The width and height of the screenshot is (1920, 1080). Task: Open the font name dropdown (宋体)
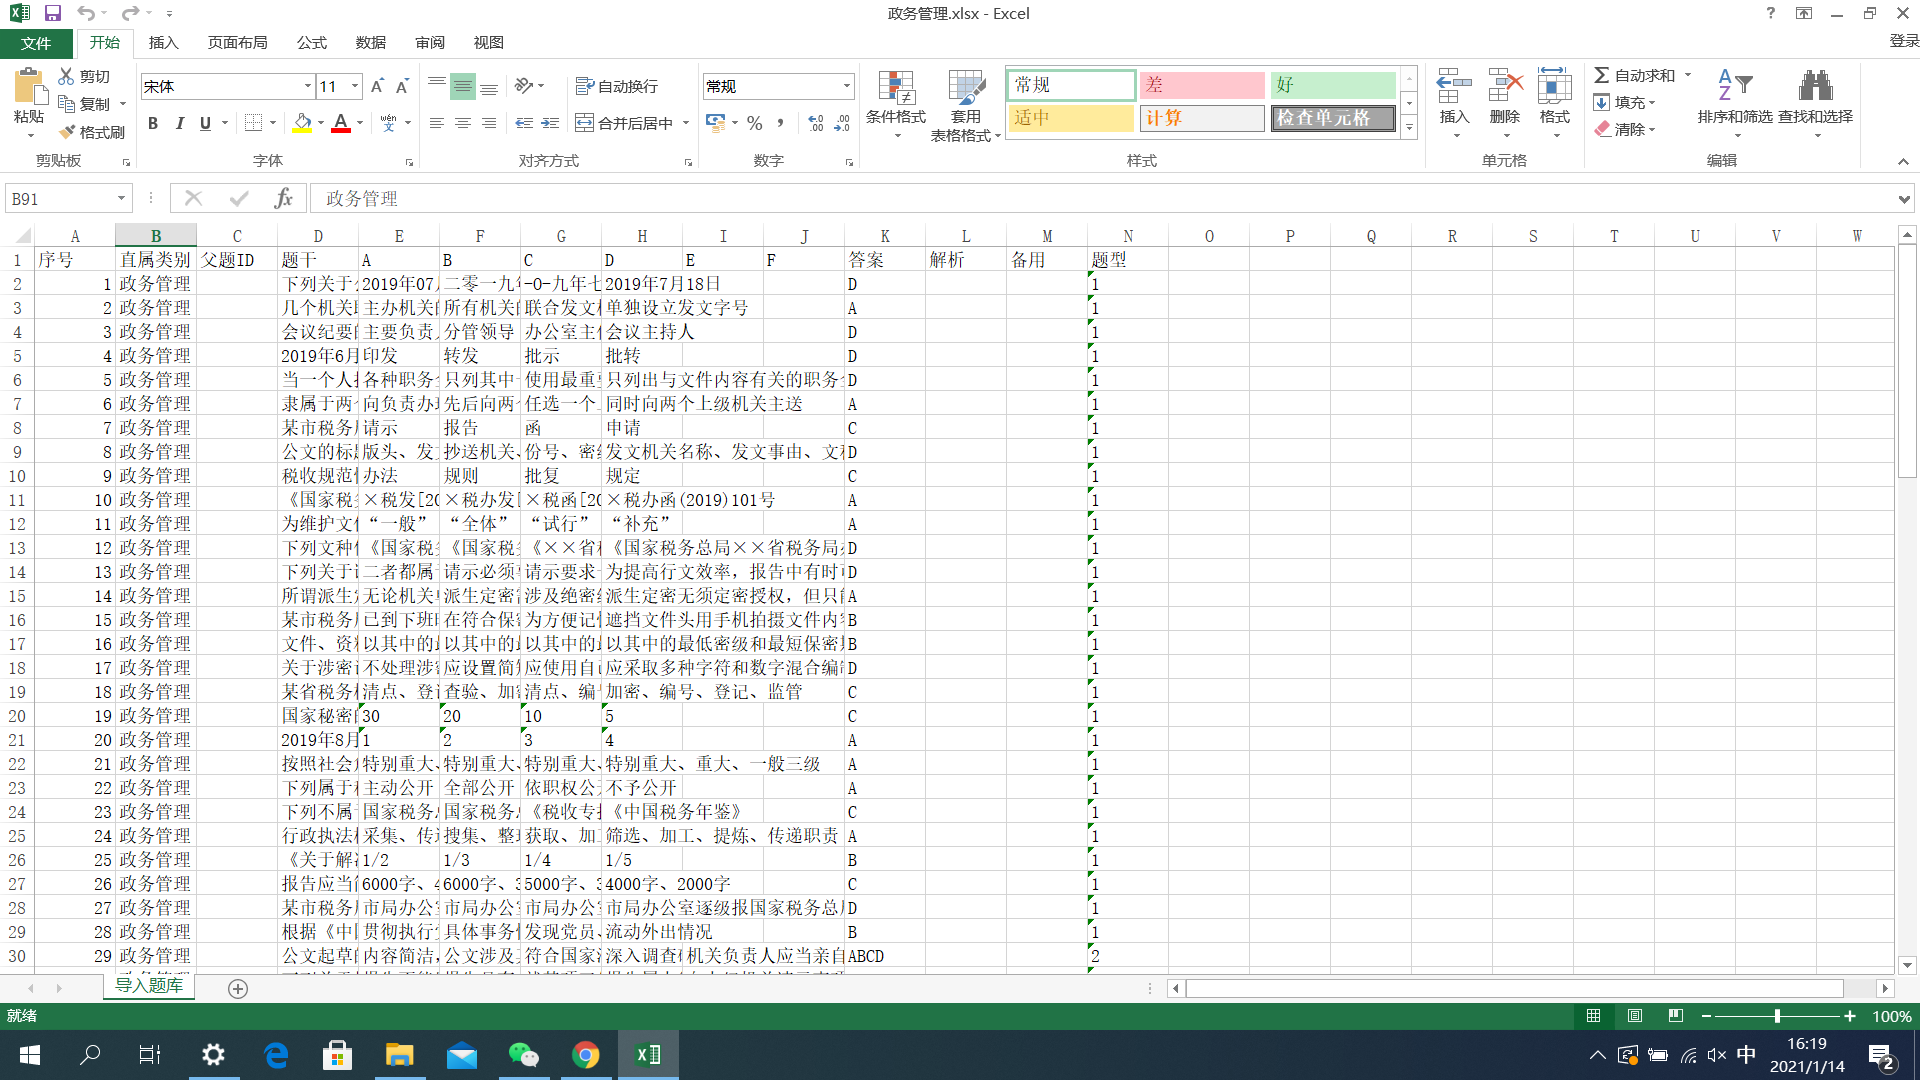tap(307, 86)
